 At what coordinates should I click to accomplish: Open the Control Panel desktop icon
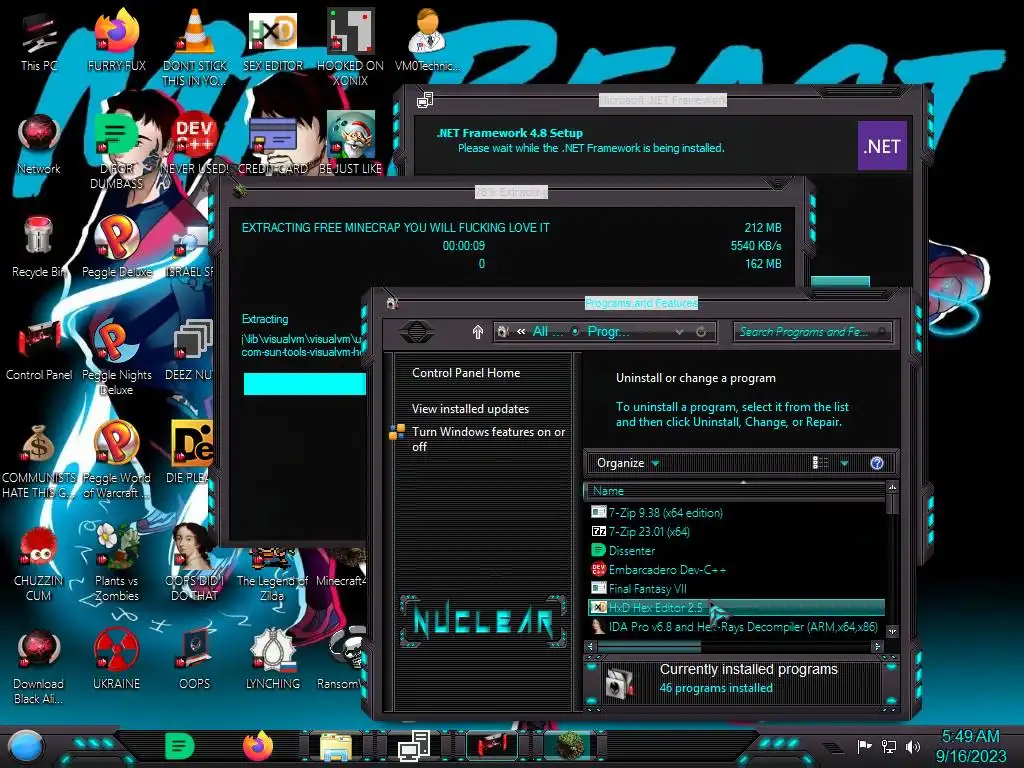click(x=39, y=350)
